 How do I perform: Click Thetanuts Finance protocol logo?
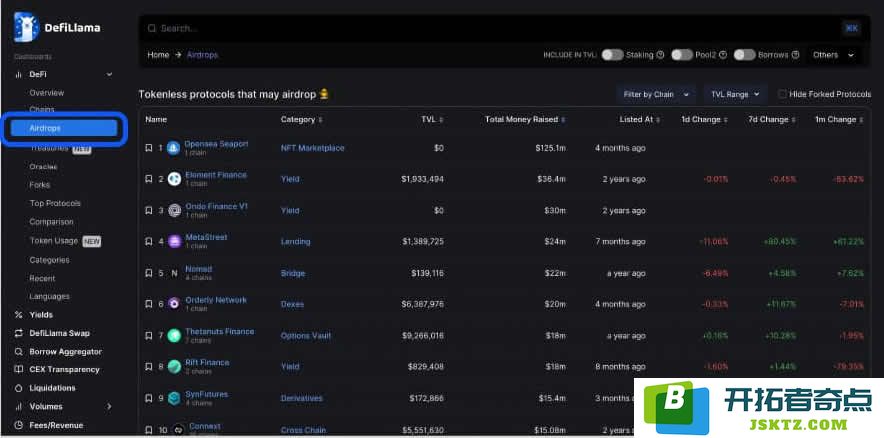(174, 335)
